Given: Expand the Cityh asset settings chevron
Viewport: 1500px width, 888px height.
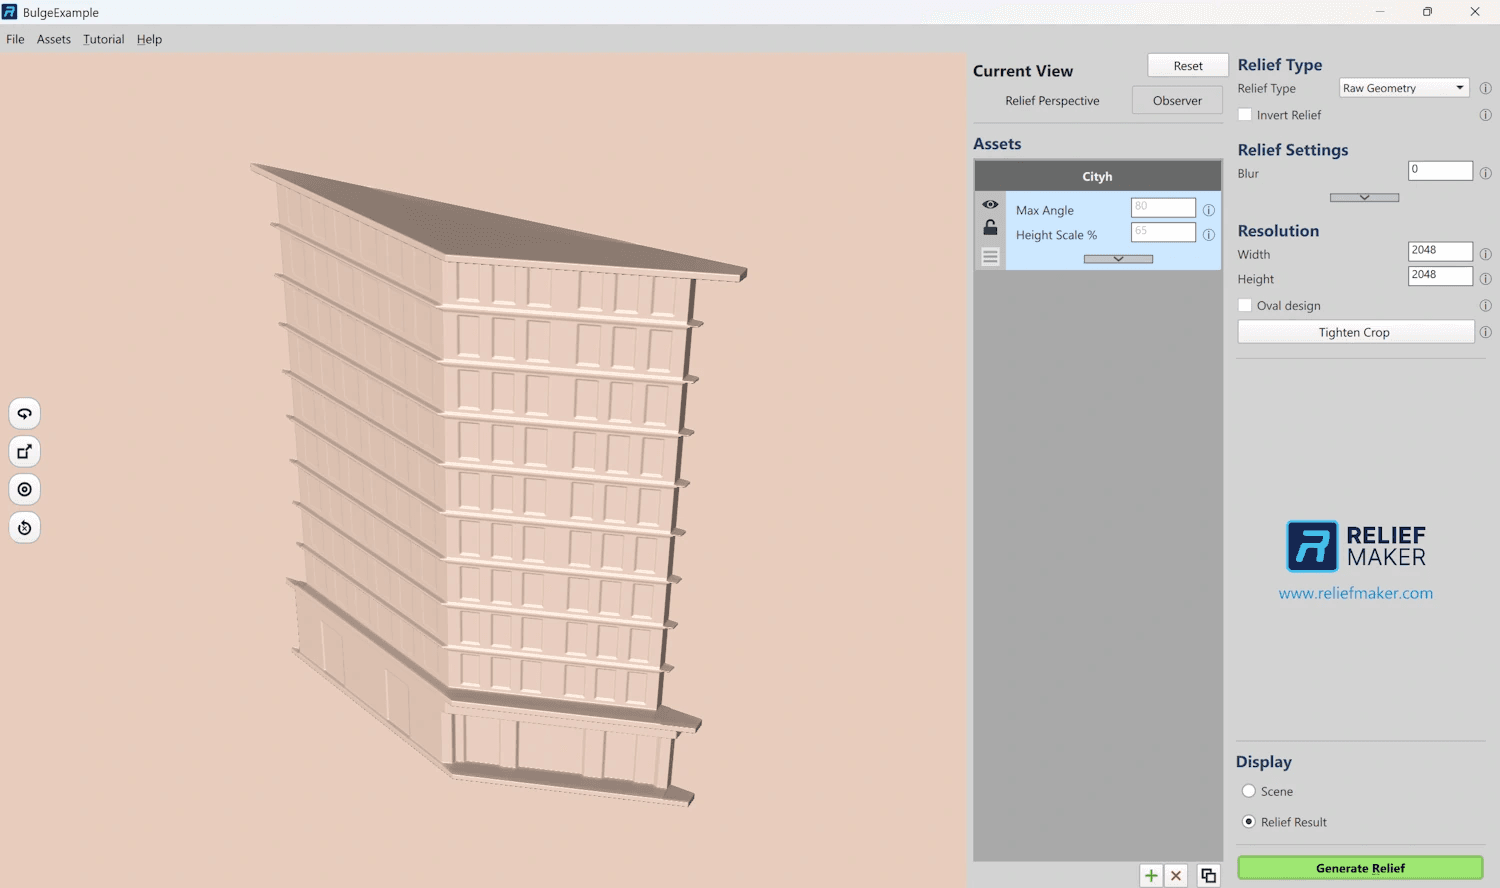Looking at the screenshot, I should pyautogui.click(x=1117, y=258).
